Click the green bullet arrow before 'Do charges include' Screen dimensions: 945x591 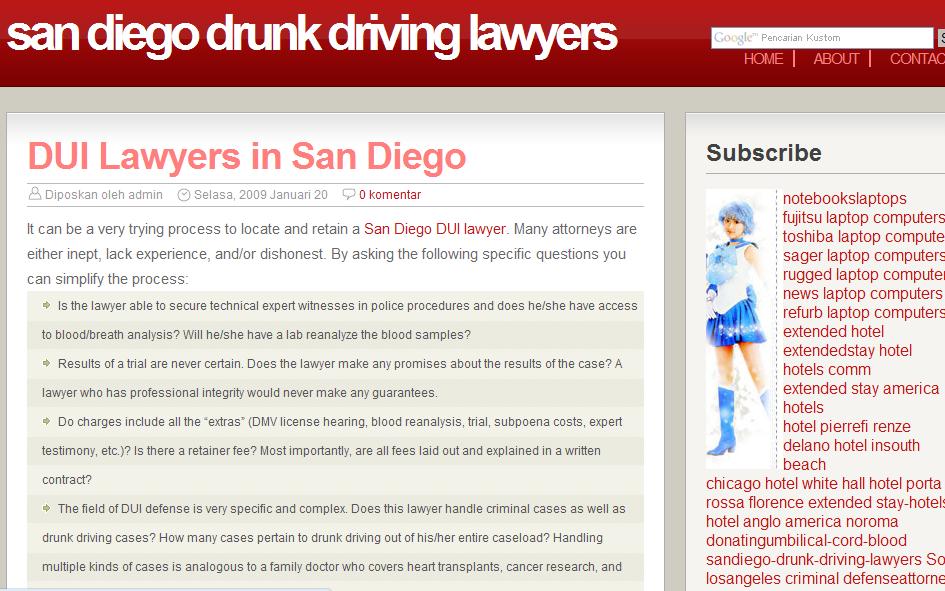[x=46, y=421]
